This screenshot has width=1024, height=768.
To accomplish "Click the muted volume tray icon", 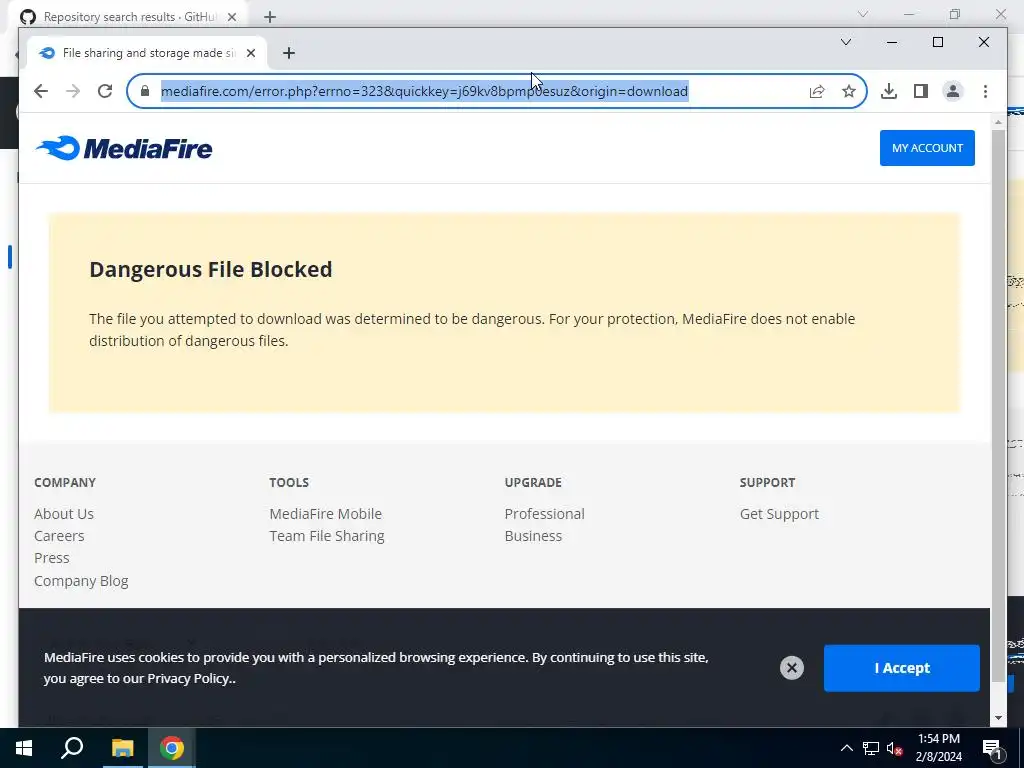I will coord(895,748).
